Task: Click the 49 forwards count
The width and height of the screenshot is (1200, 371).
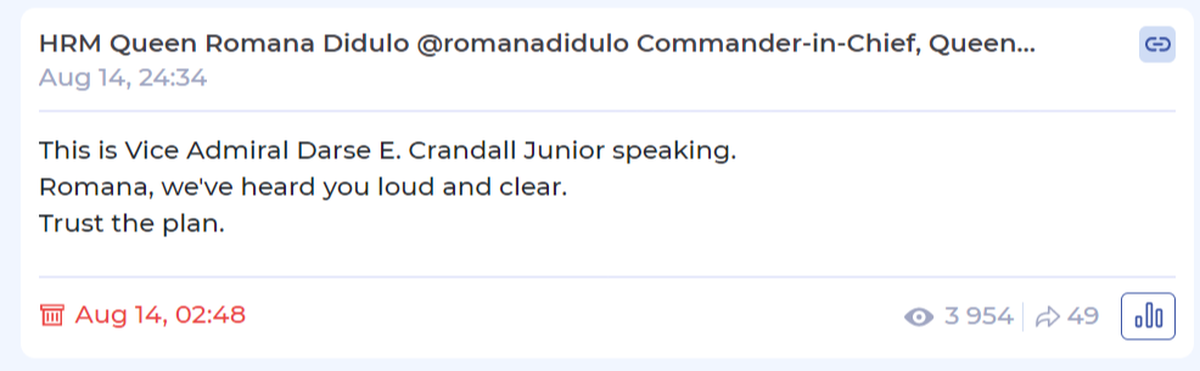Action: [1083, 317]
